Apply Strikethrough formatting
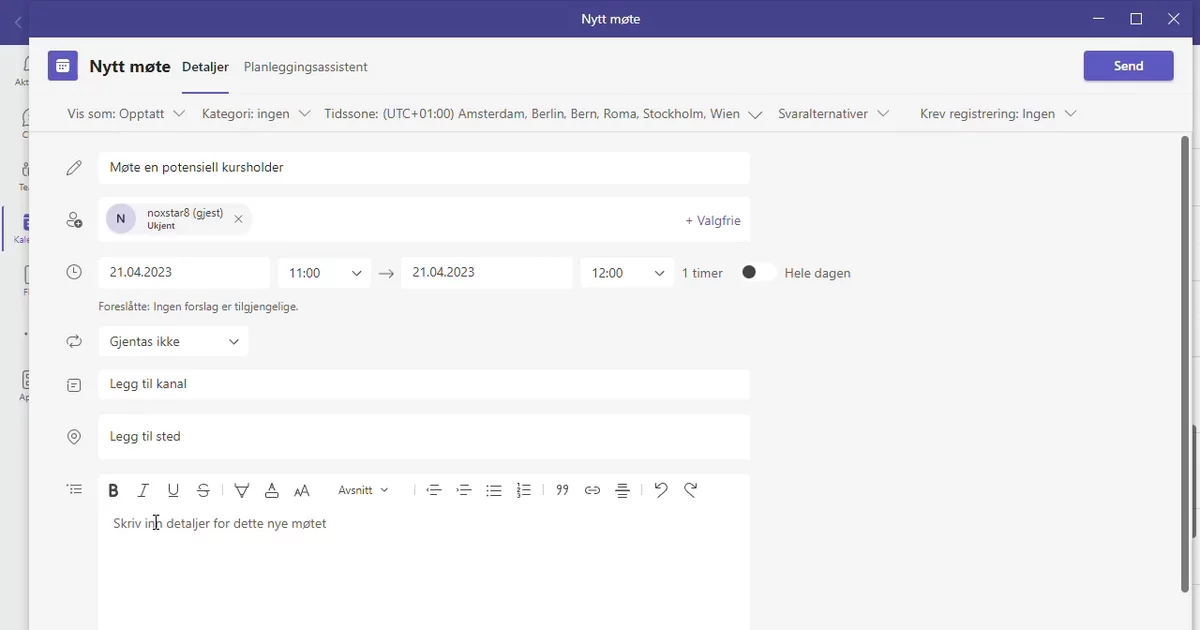The image size is (1200, 630). (x=203, y=490)
